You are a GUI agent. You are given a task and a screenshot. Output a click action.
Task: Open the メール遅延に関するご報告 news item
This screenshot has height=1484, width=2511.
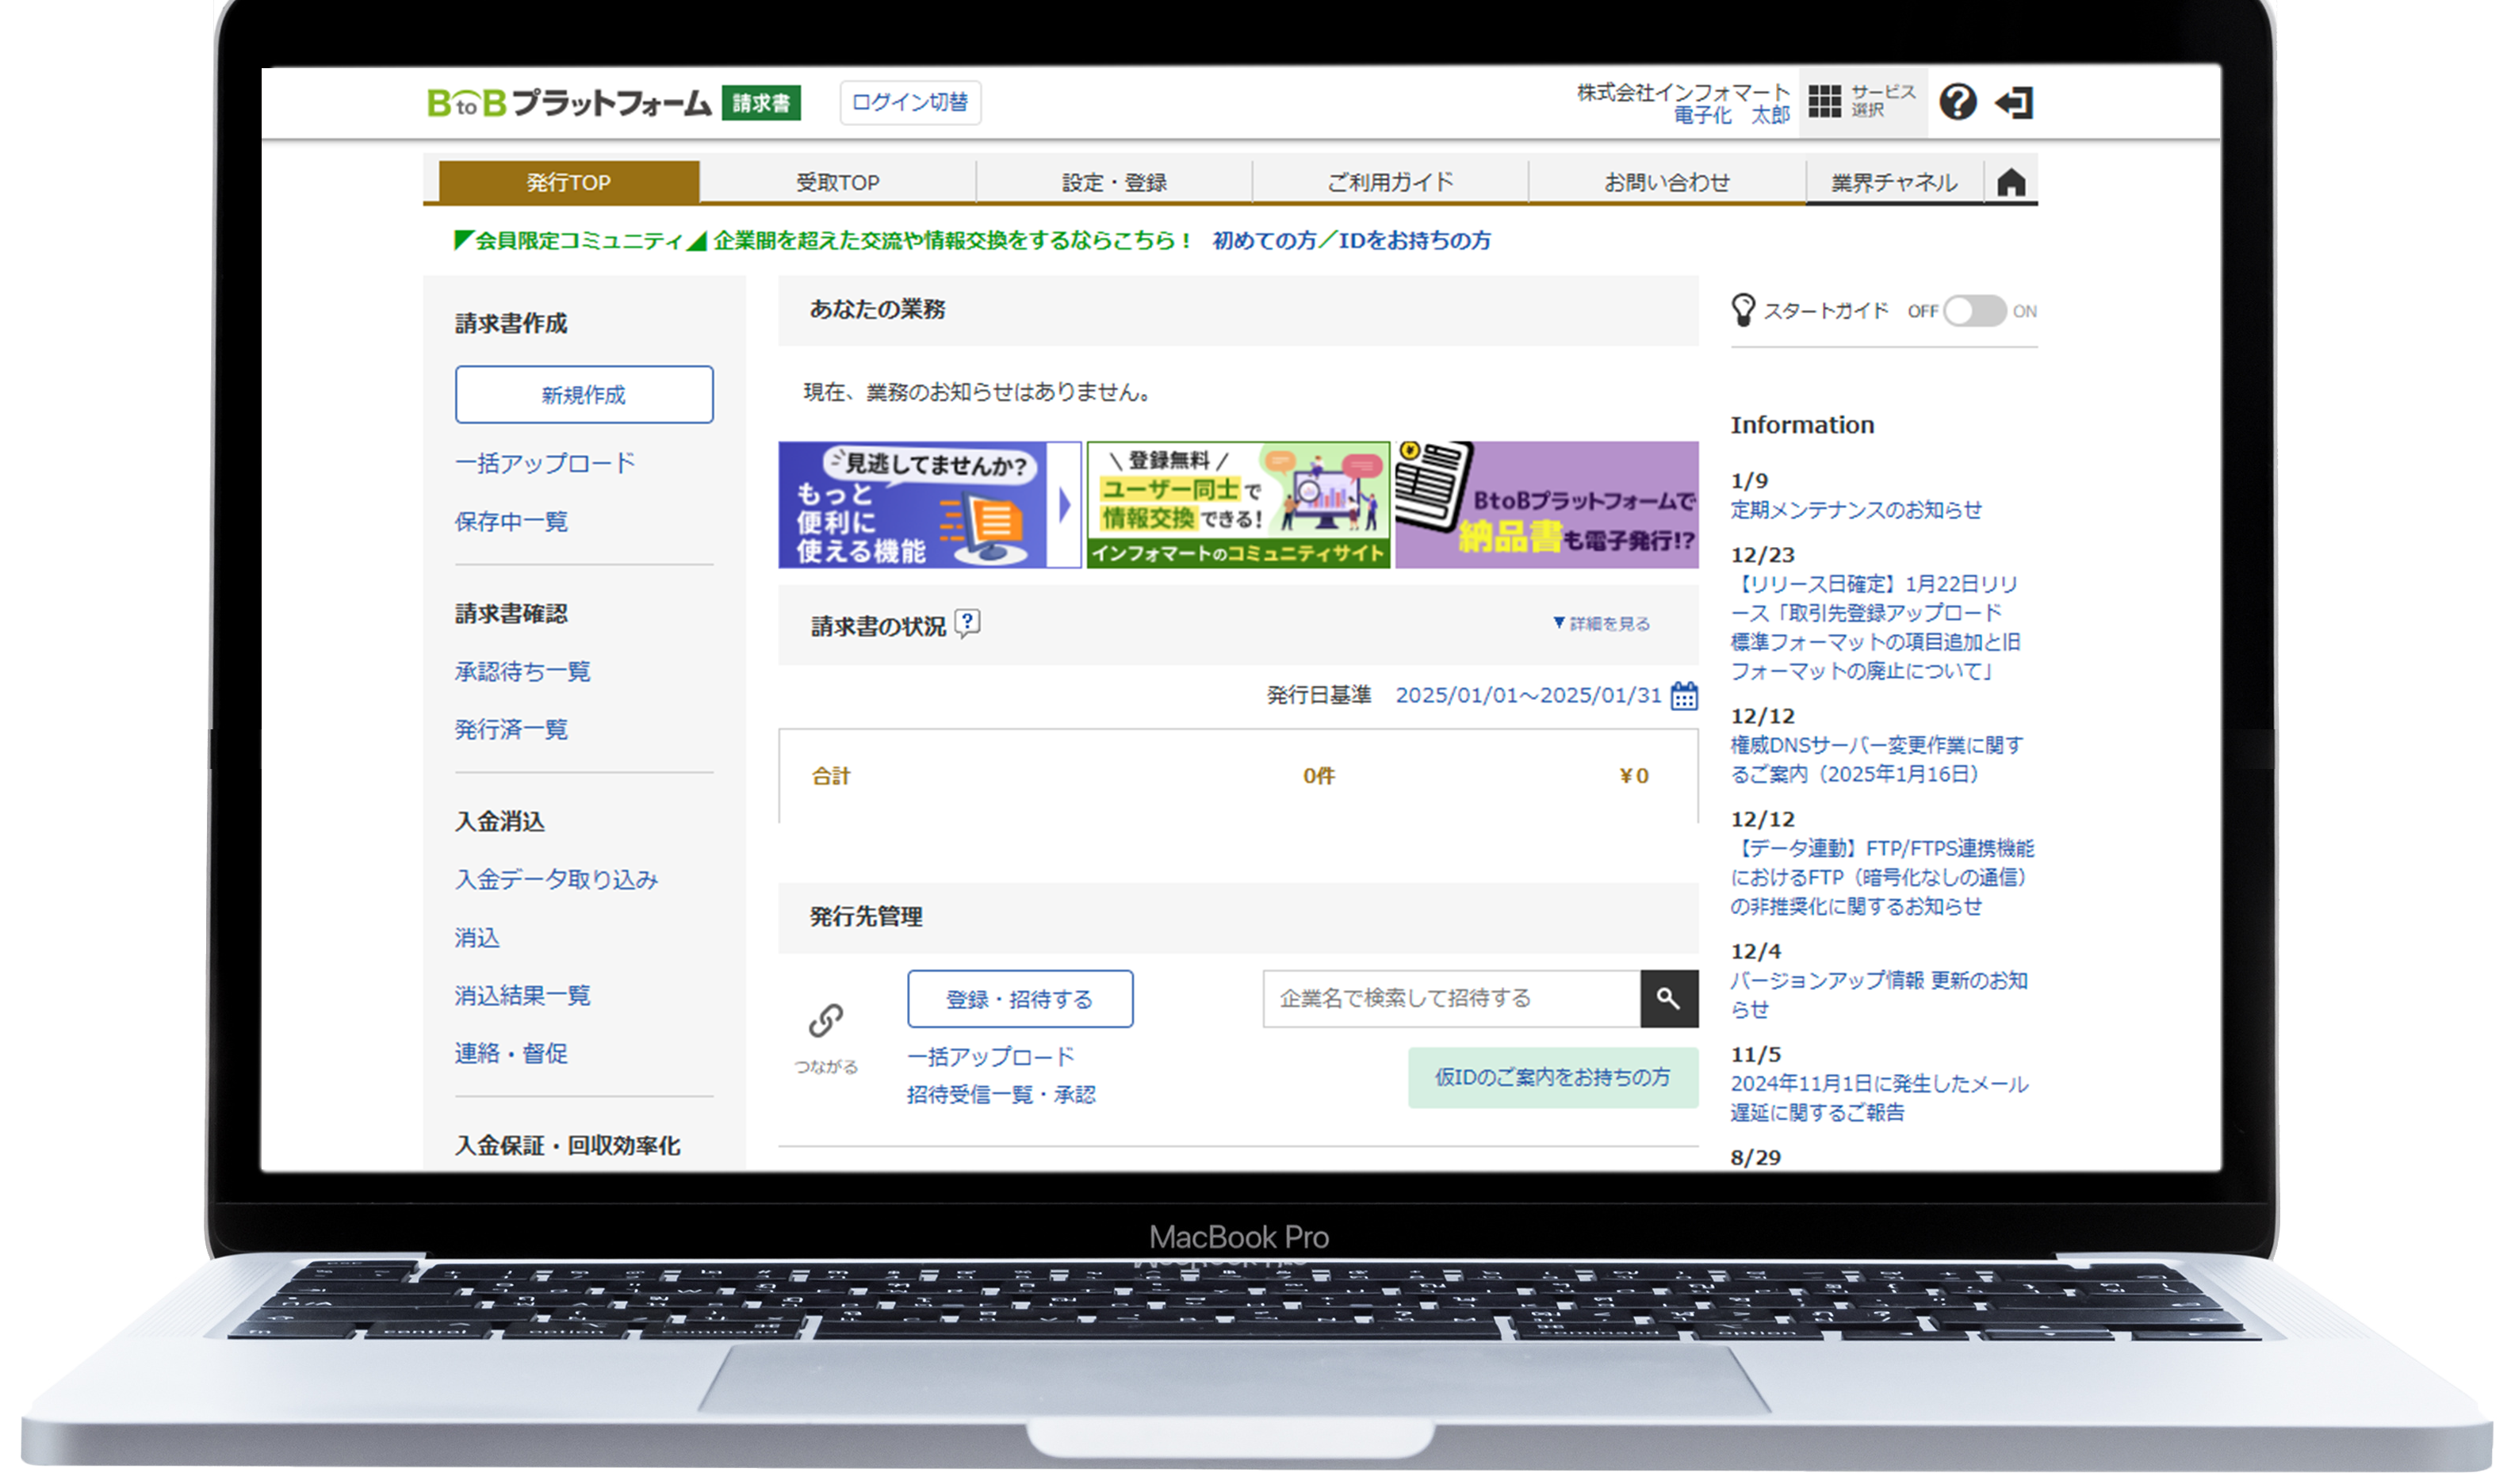1879,1097
